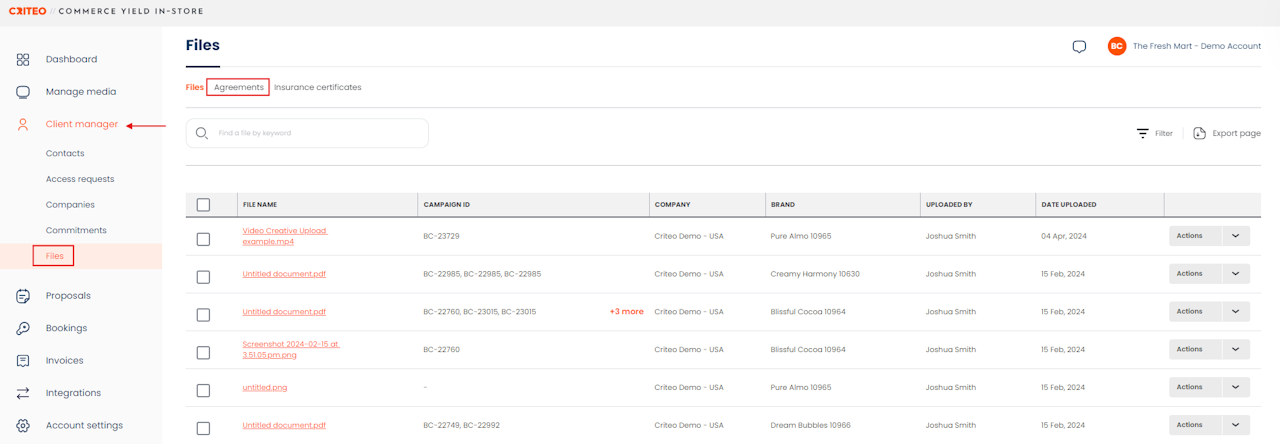Click the Invoices icon in sidebar
The image size is (1280, 444).
pos(23,361)
